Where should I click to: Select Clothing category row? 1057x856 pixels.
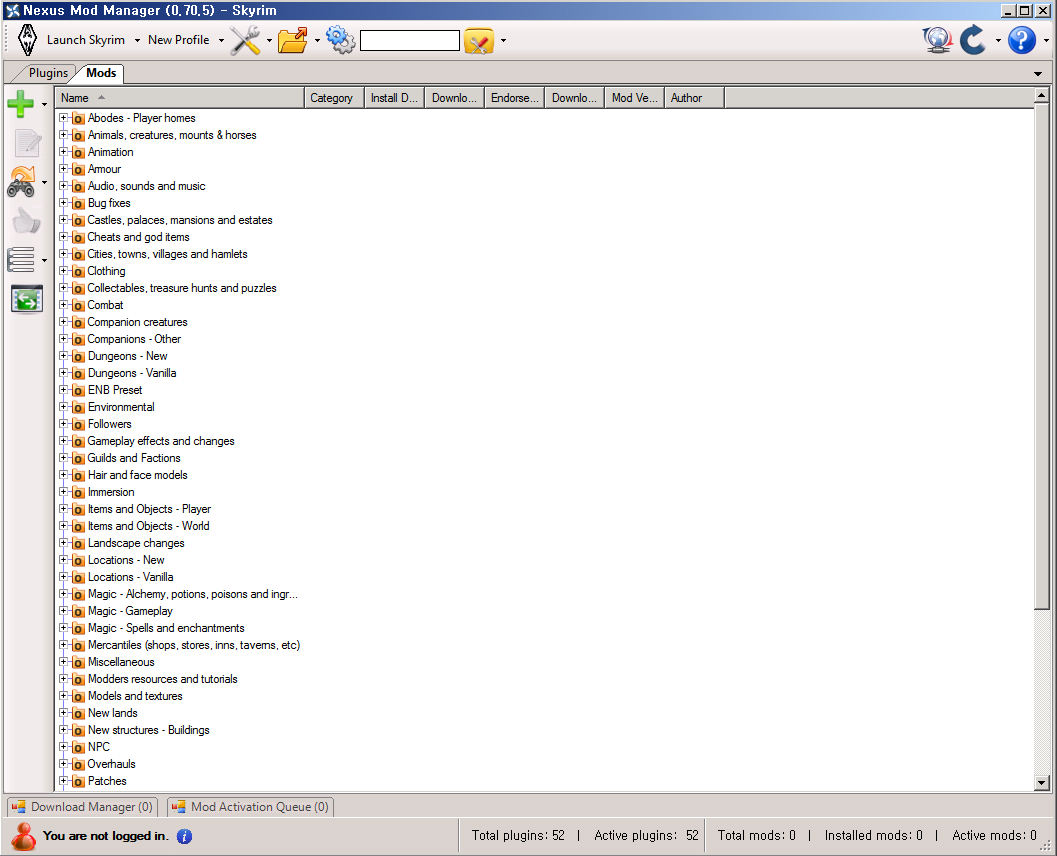[x=107, y=271]
